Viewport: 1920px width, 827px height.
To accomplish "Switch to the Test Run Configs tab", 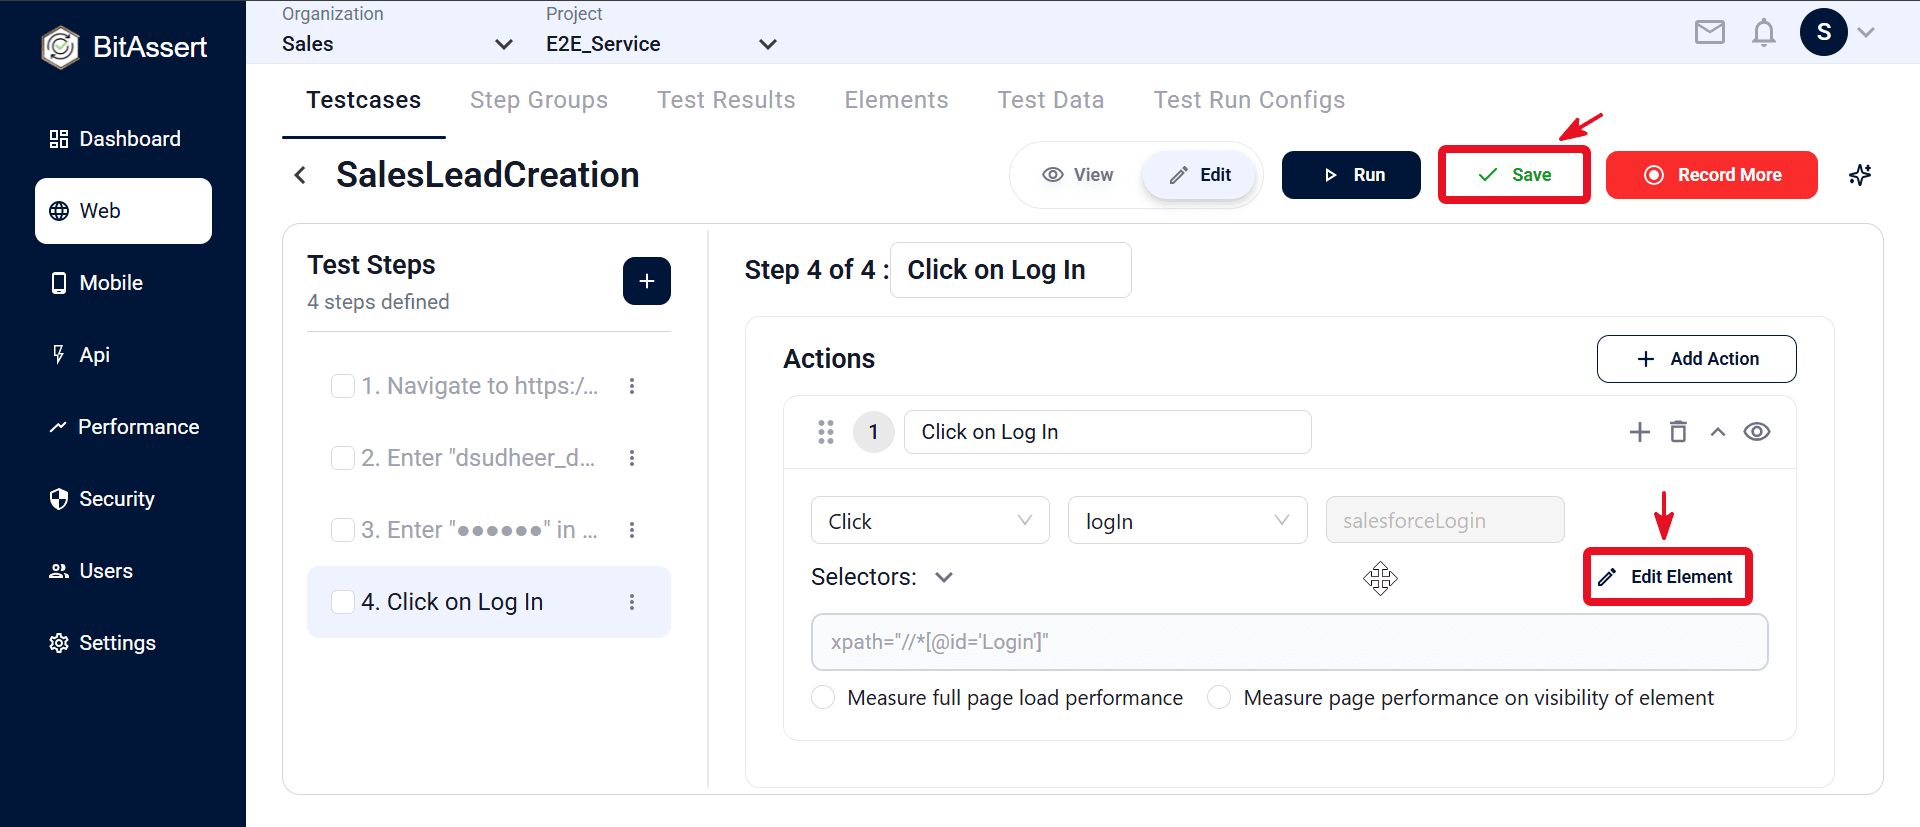I will [1249, 100].
